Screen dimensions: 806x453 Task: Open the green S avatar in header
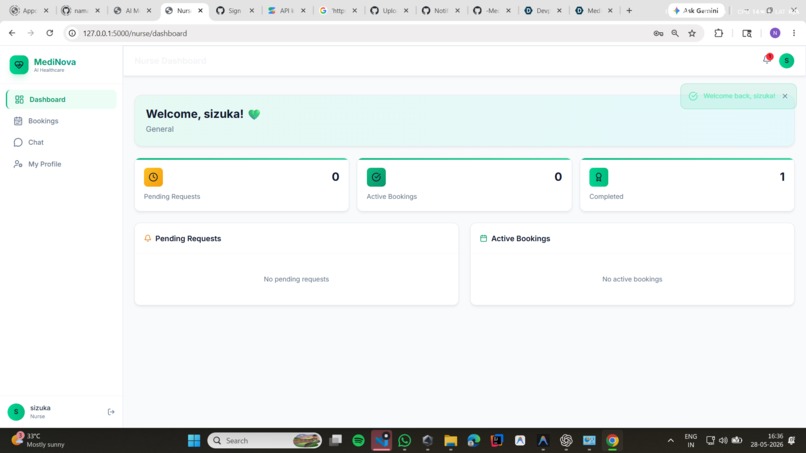pyautogui.click(x=786, y=61)
